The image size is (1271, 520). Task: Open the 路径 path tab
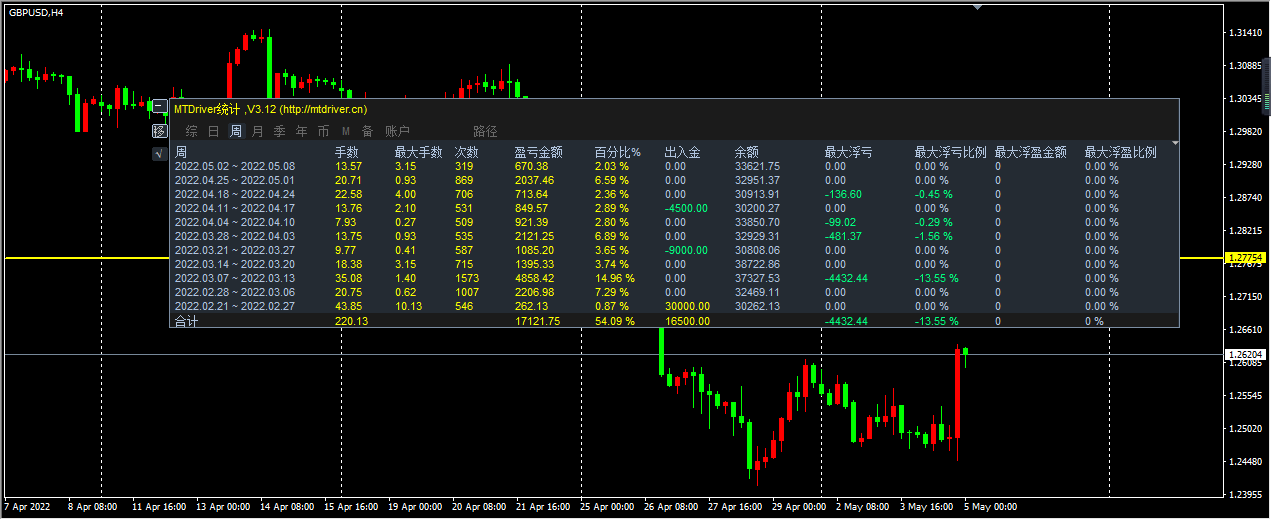coord(485,131)
